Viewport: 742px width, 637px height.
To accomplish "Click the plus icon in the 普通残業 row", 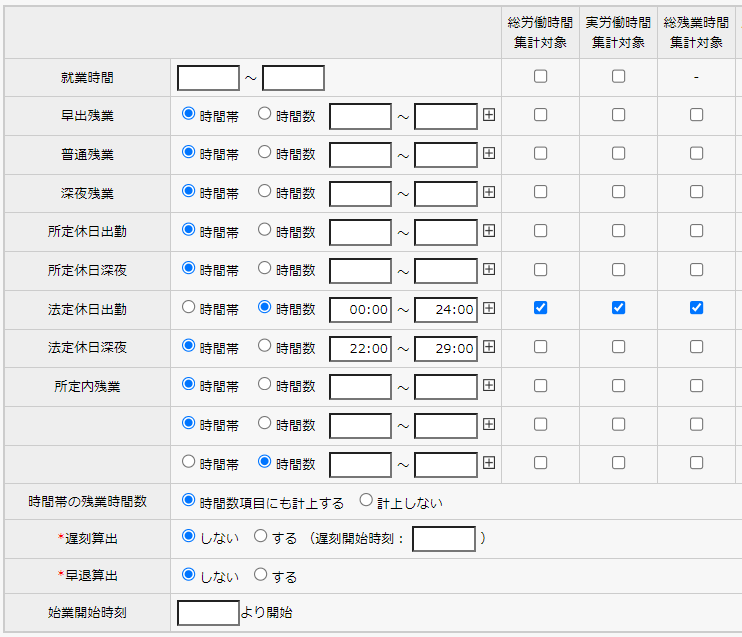I will click(x=489, y=154).
